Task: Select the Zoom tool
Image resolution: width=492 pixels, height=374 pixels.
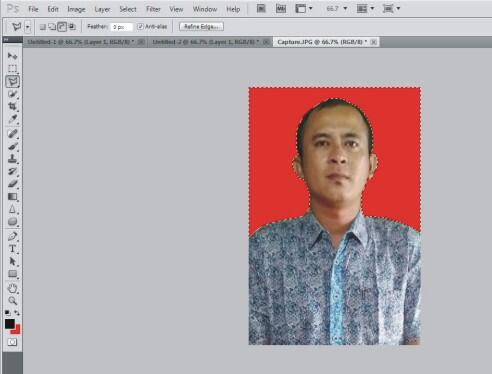Action: pos(13,301)
